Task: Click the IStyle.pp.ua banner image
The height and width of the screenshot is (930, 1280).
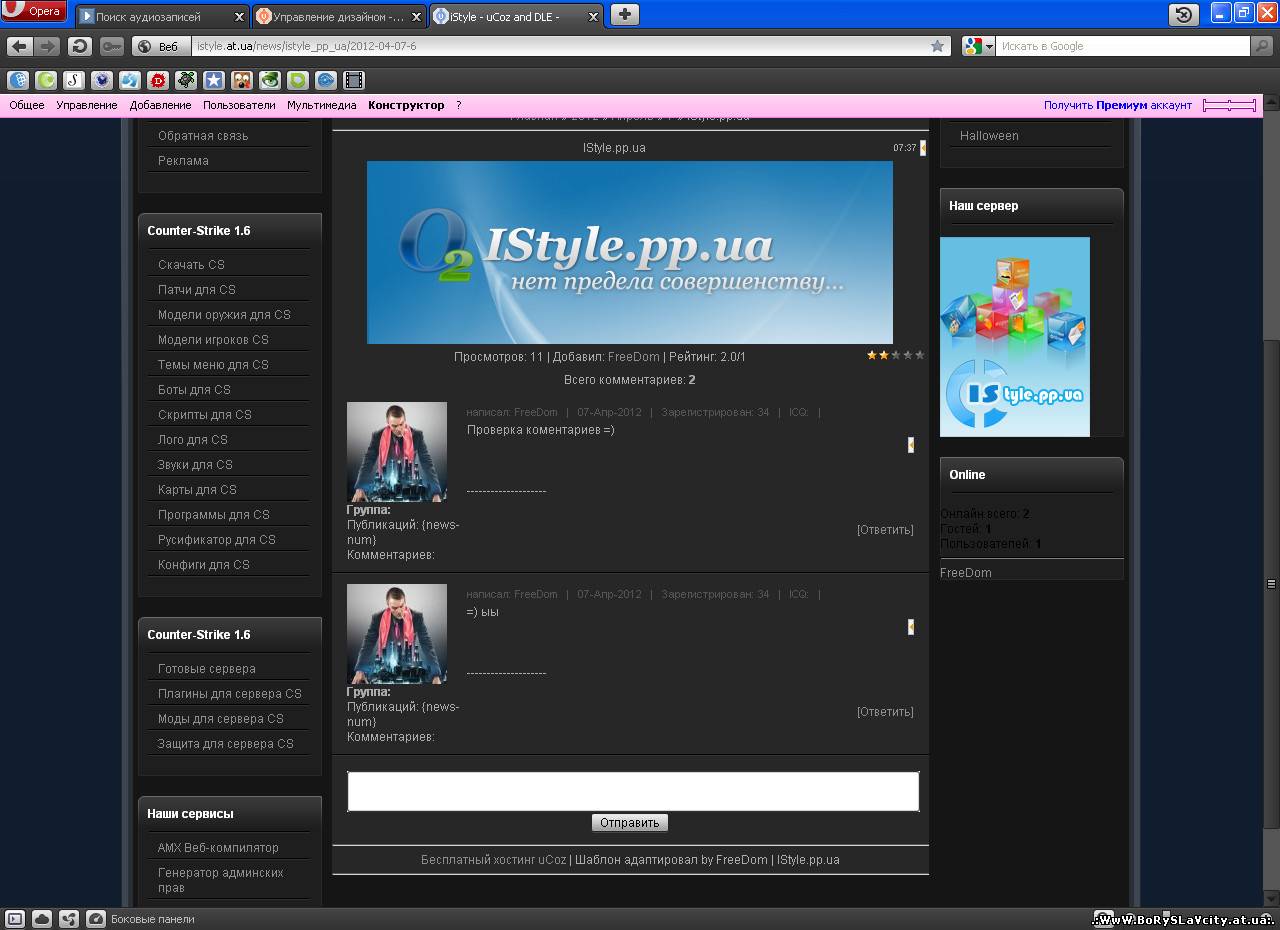Action: tap(630, 252)
